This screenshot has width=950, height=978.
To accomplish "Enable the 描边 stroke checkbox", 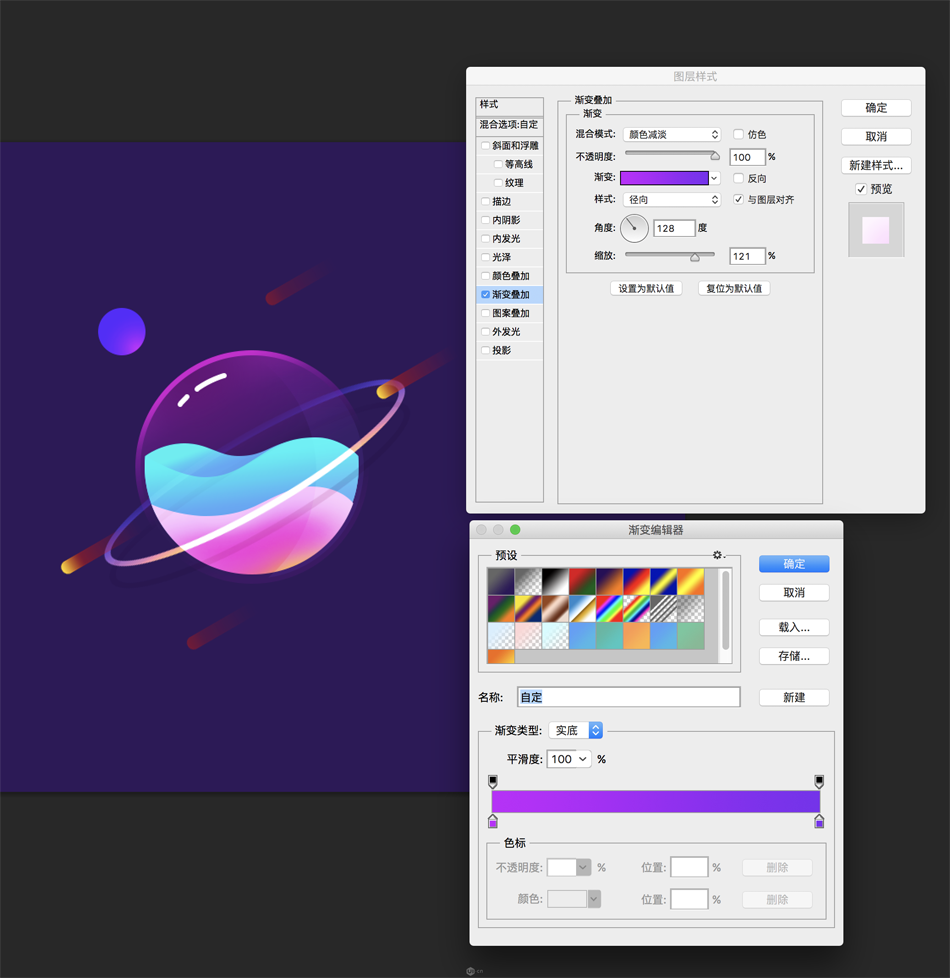I will click(485, 201).
